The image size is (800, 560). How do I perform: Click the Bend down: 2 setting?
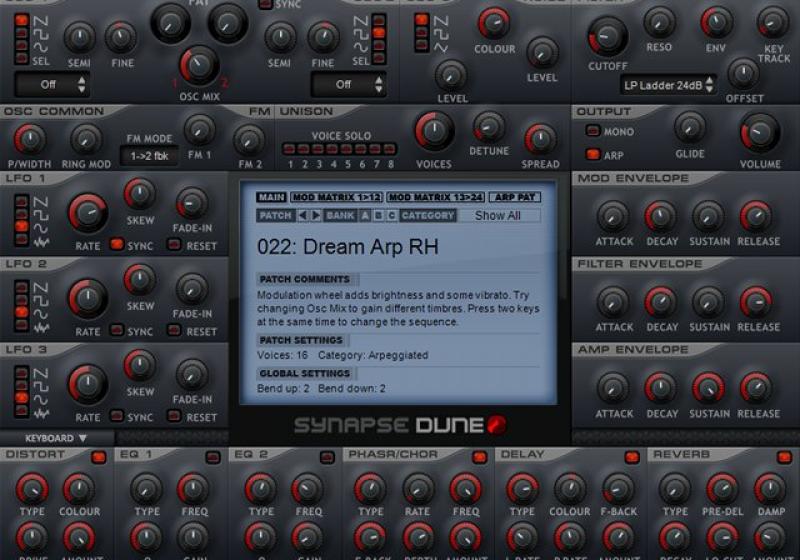coord(352,389)
